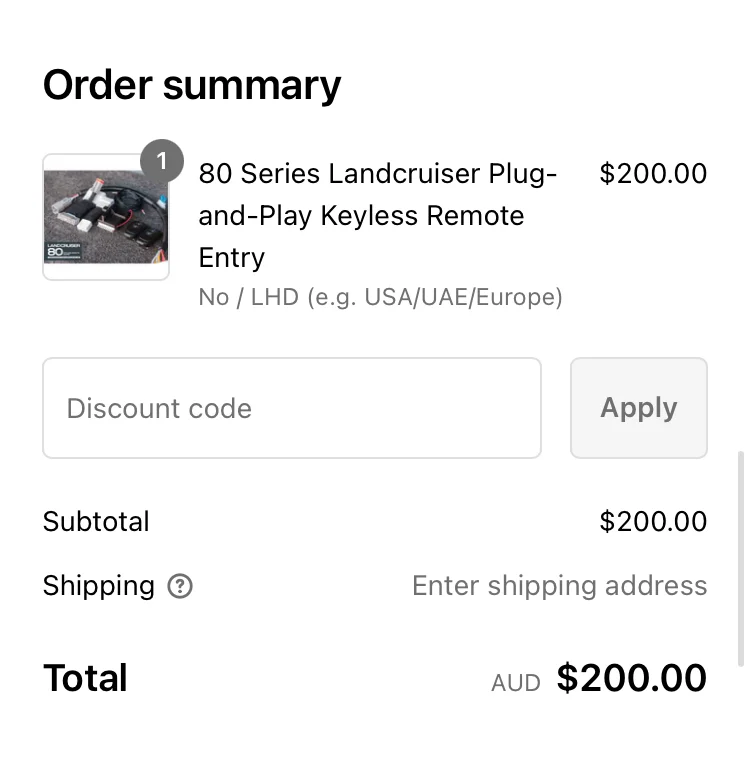Viewport: 750px width, 764px height.
Task: Click the bold Total amount $200.00
Action: click(631, 678)
